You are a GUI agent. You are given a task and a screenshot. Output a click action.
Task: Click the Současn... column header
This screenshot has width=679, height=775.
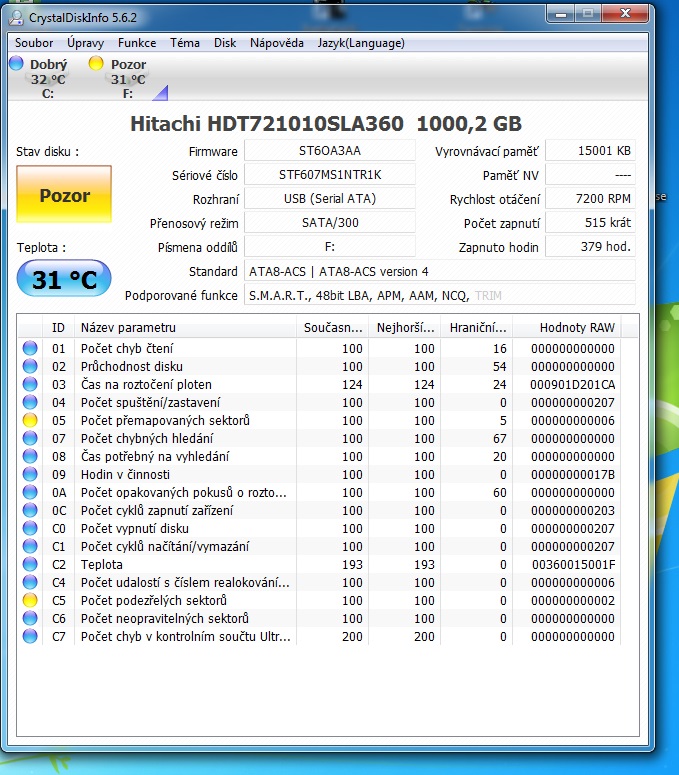[333, 327]
